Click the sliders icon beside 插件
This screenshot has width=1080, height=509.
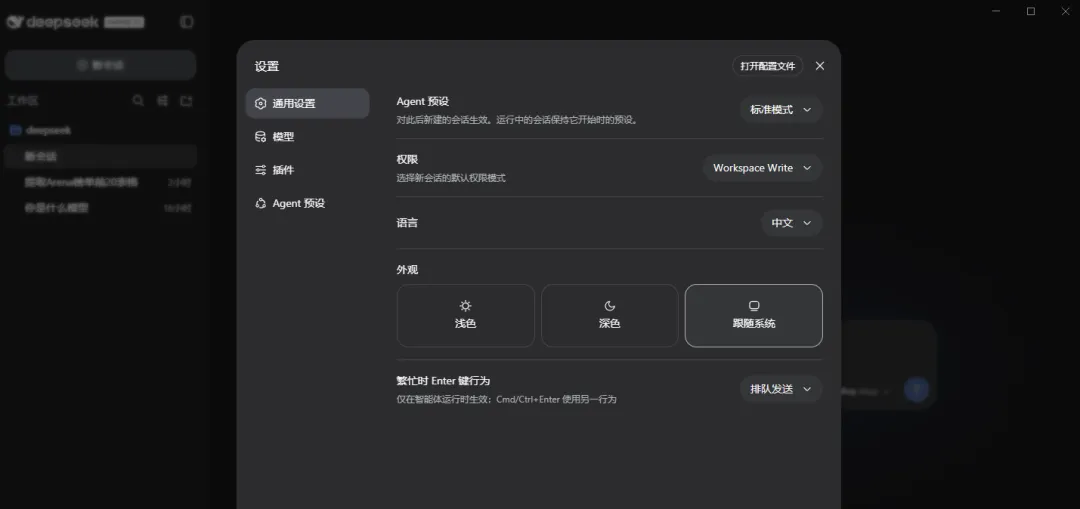tap(260, 169)
